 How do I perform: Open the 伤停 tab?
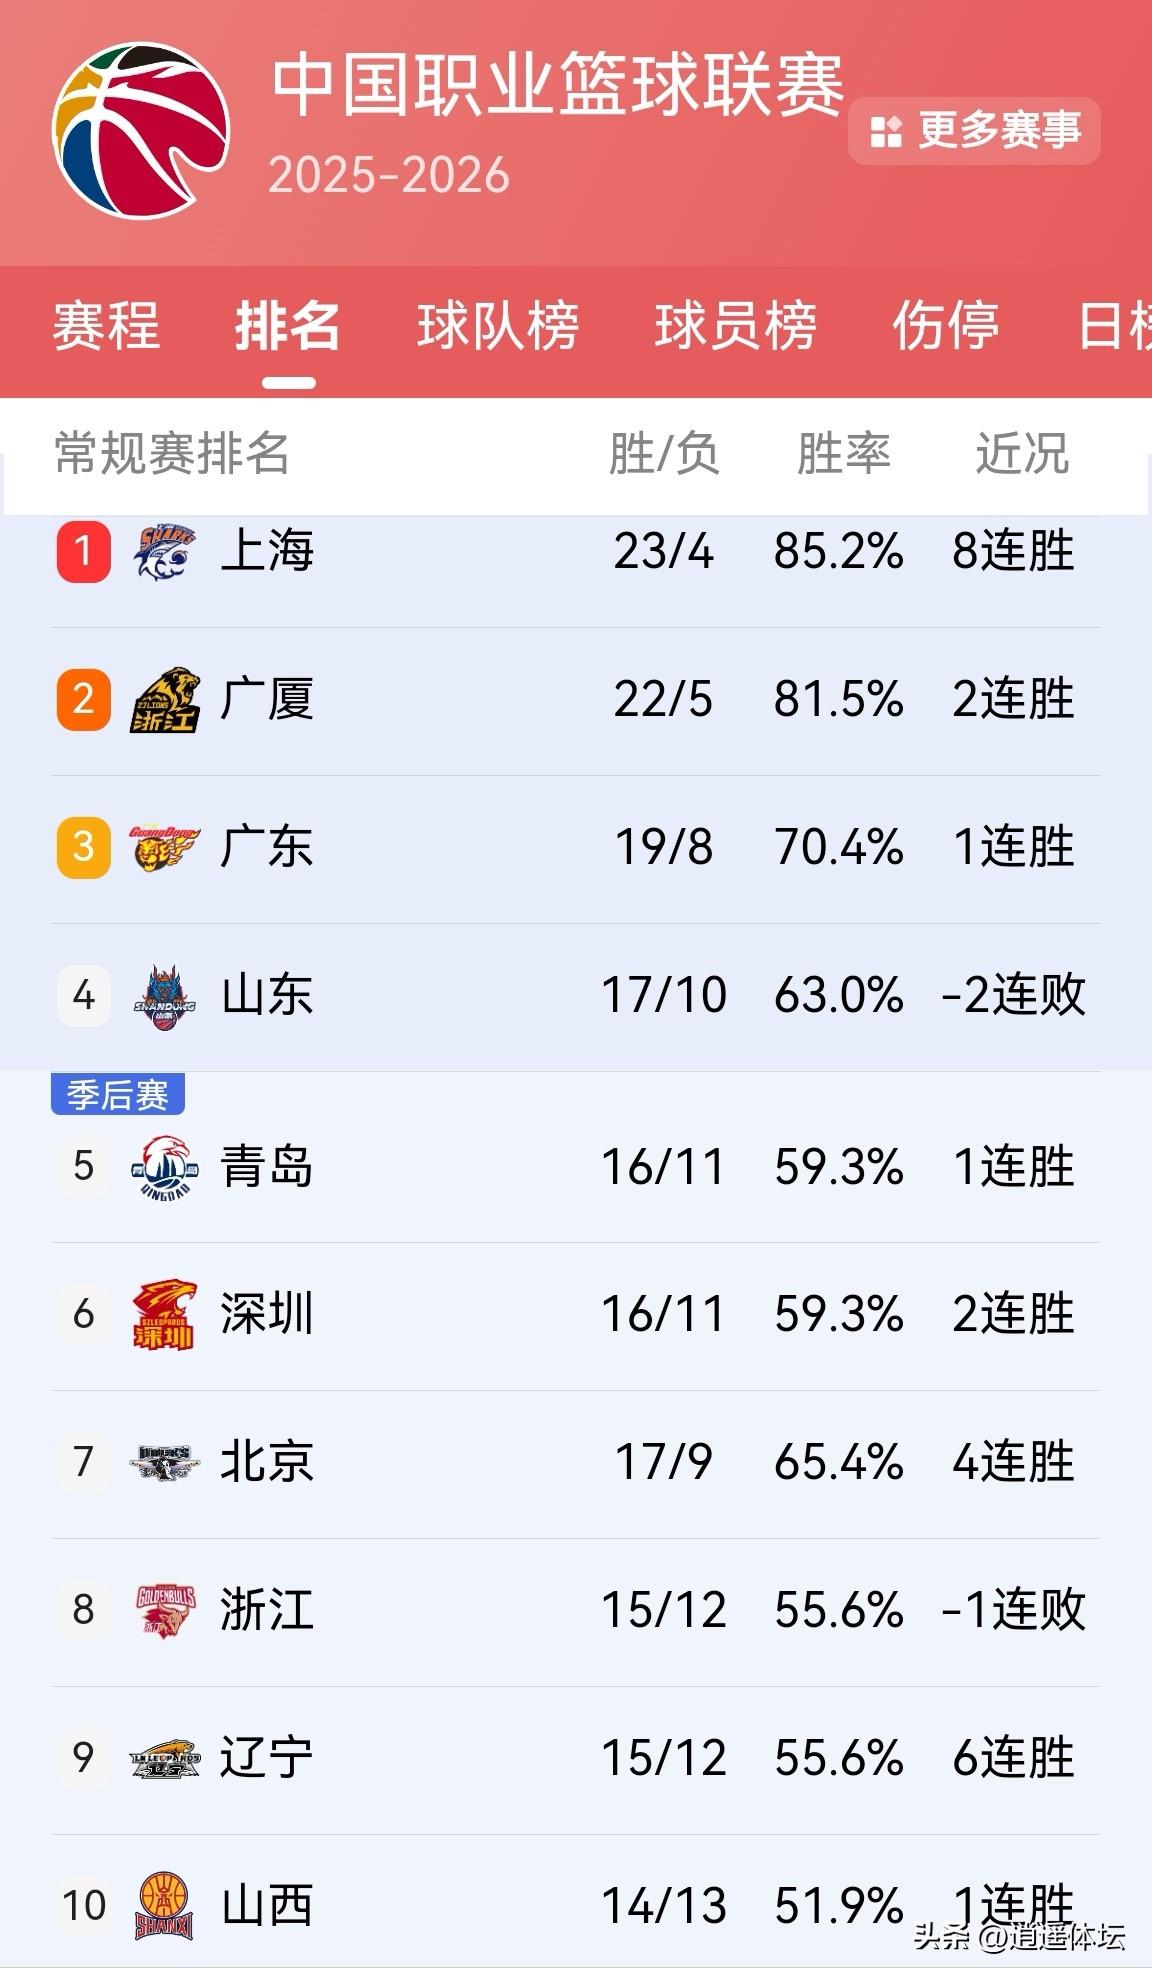pyautogui.click(x=944, y=329)
